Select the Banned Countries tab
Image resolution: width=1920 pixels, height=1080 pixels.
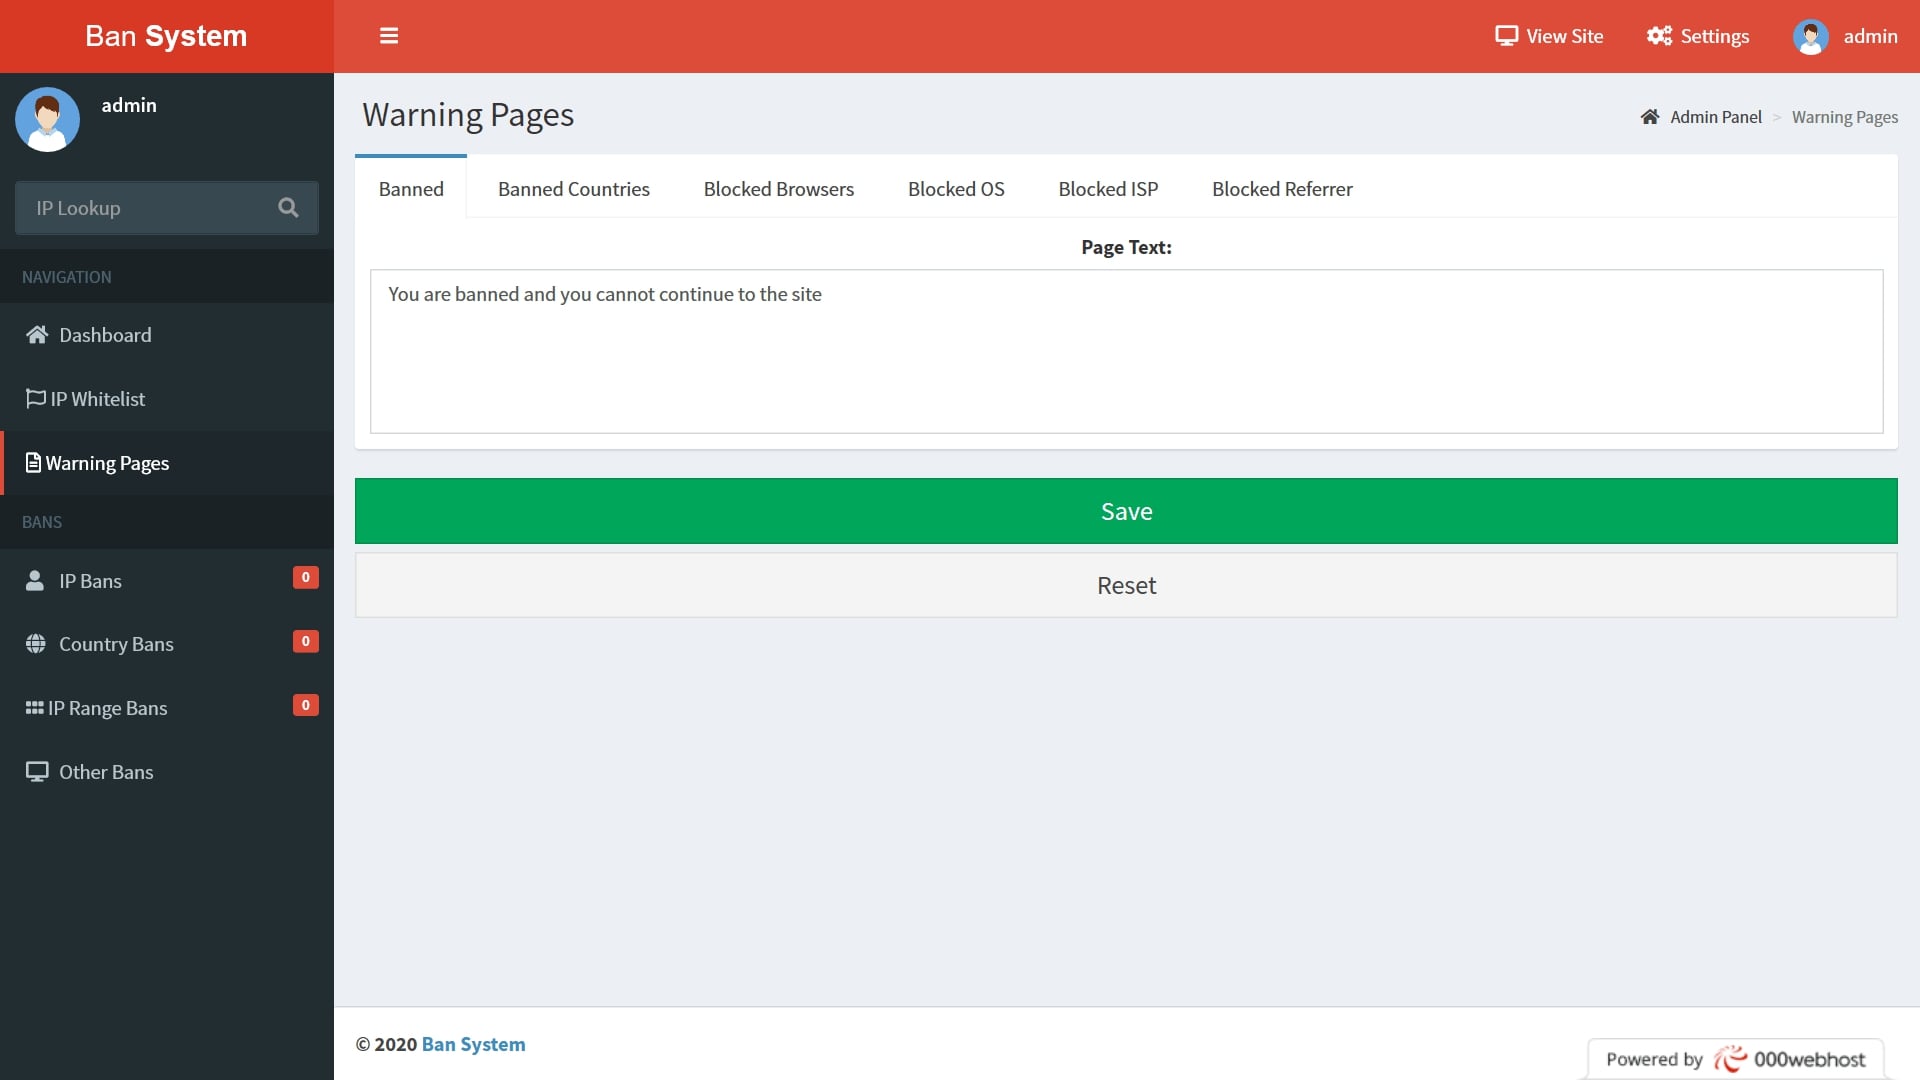(573, 188)
